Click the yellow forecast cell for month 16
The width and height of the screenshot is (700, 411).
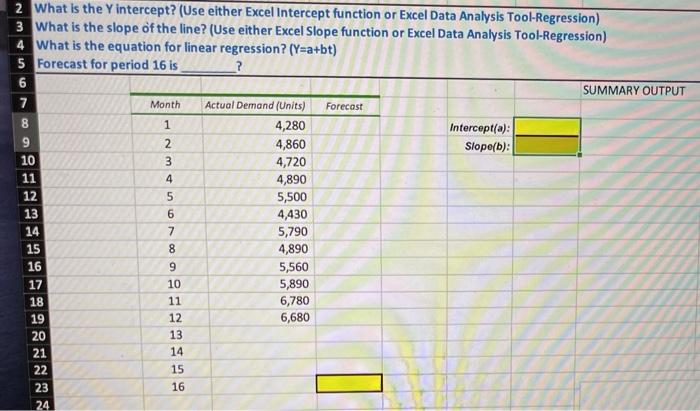(x=349, y=383)
